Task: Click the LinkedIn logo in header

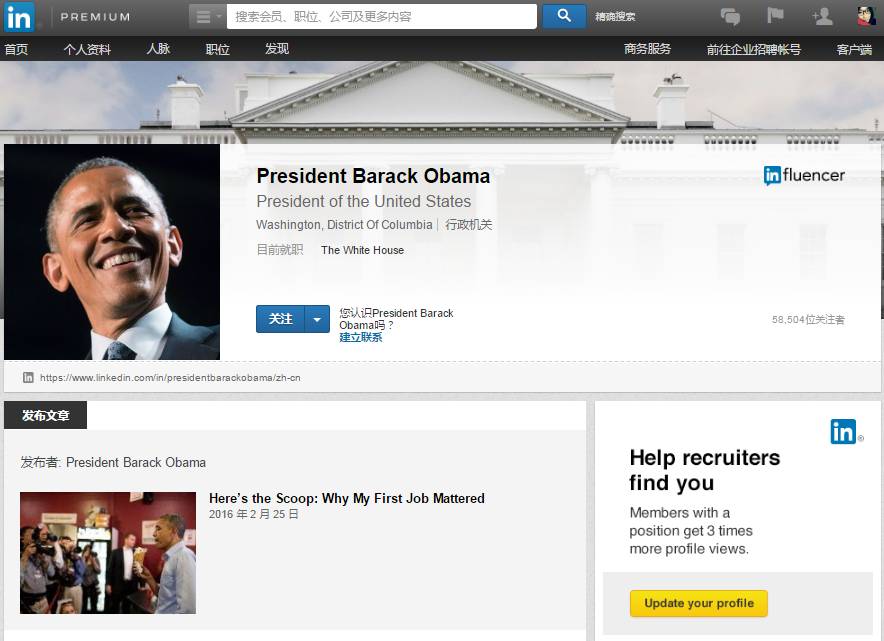Action: (19, 17)
